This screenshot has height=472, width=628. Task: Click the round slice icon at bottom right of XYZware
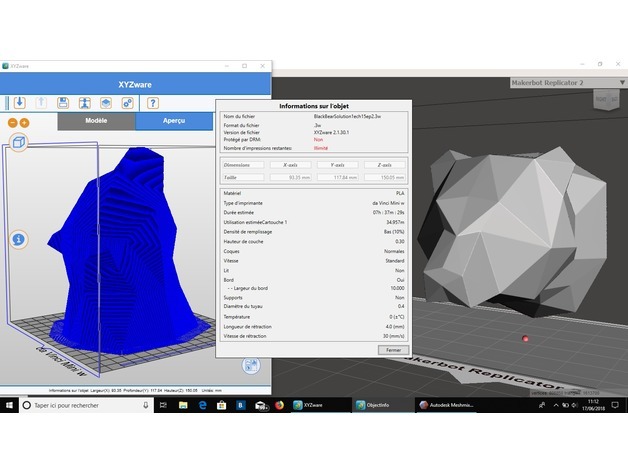click(x=251, y=365)
